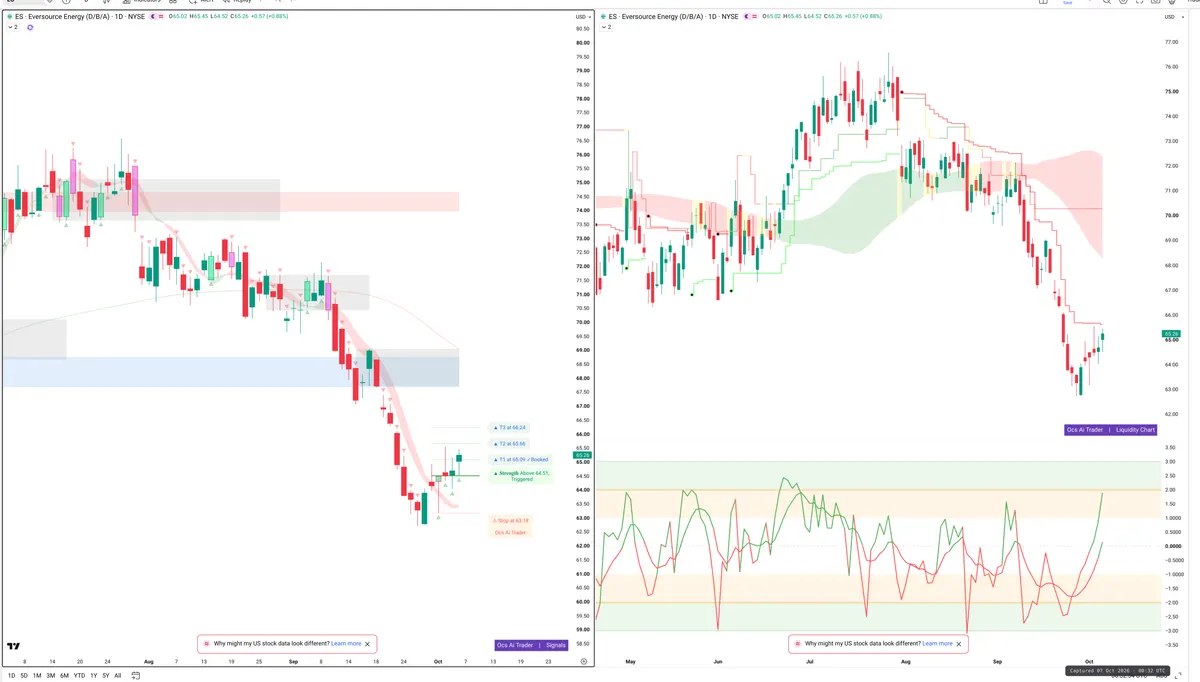Image resolution: width=1200 pixels, height=682 pixels.
Task: Click the right chart ES Eversource Energy title
Action: tap(673, 17)
